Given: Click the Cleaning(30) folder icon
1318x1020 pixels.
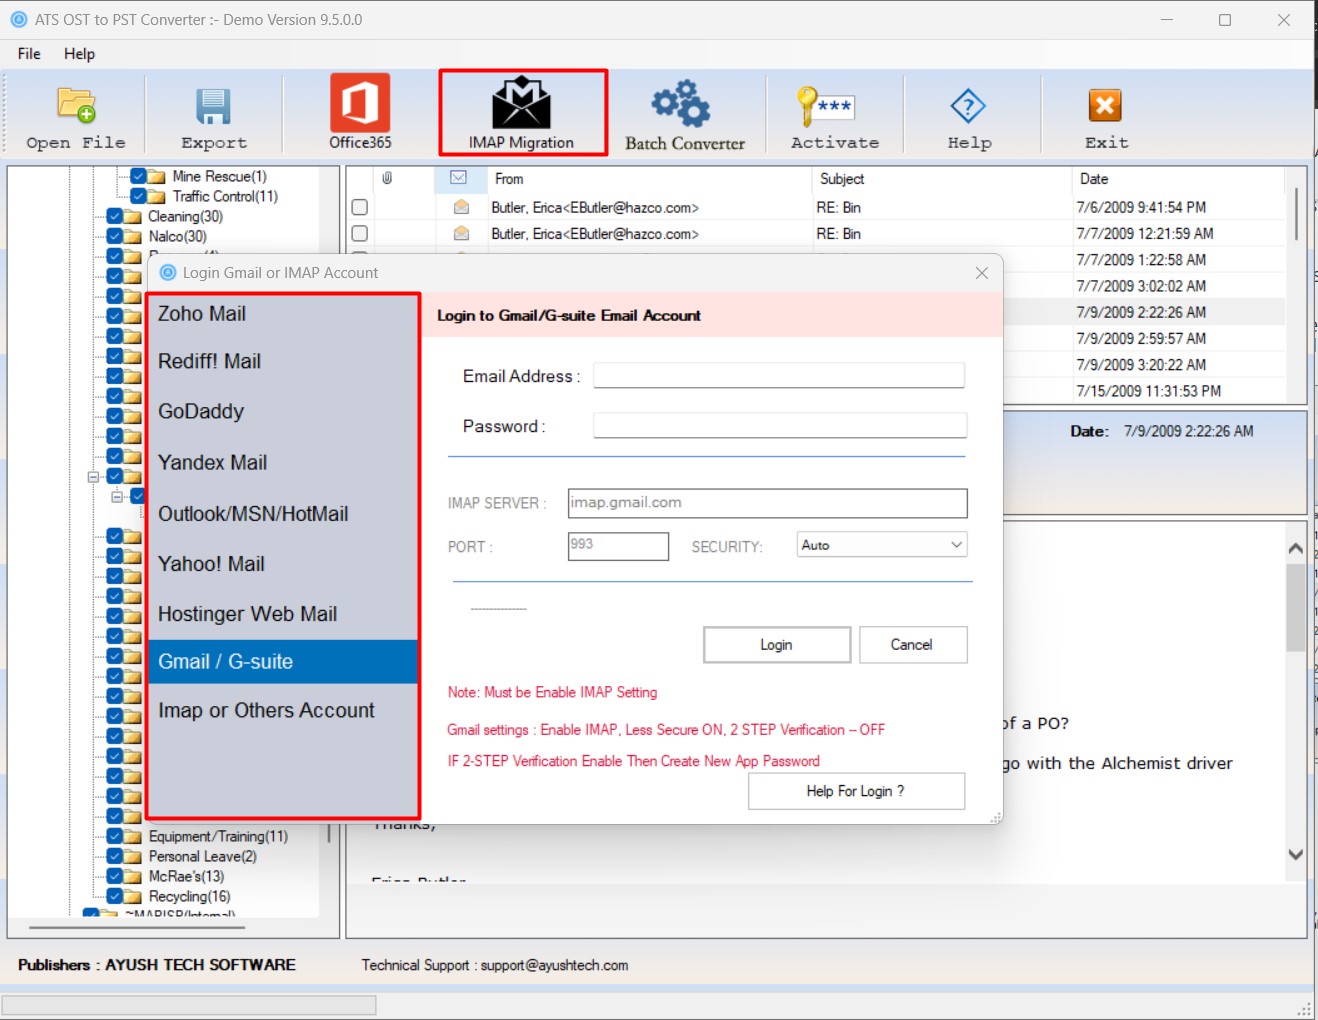Looking at the screenshot, I should point(133,217).
